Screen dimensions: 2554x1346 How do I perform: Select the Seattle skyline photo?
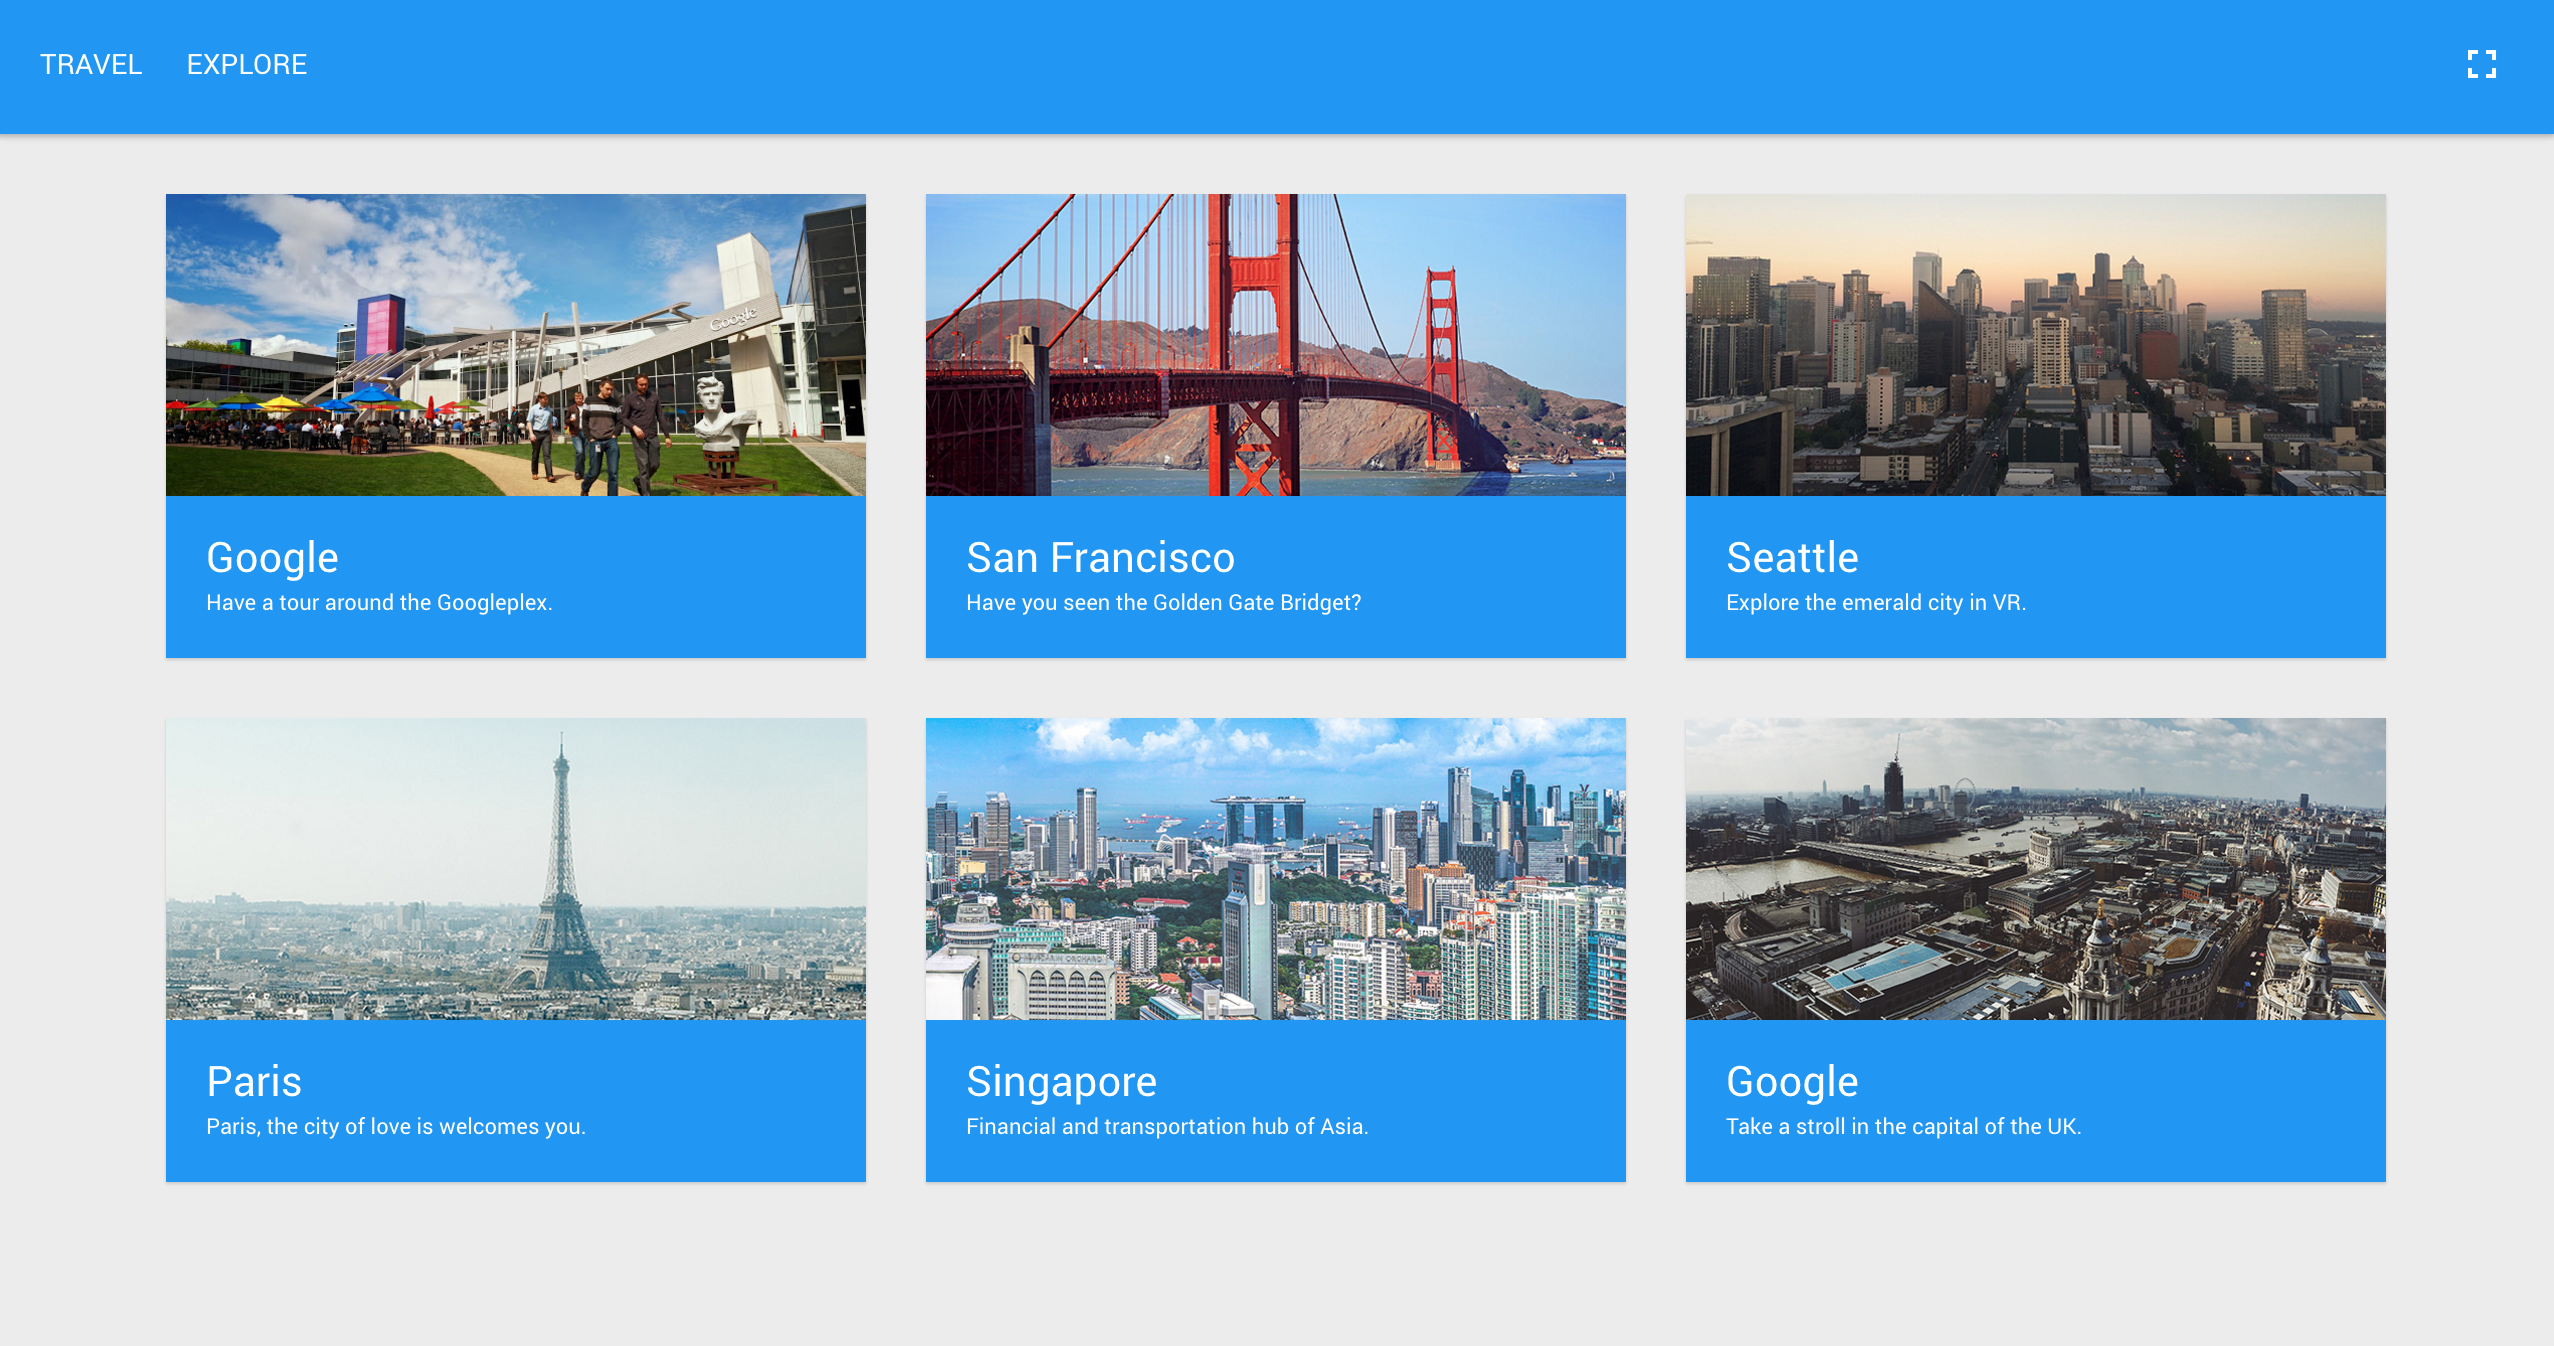coord(2035,345)
